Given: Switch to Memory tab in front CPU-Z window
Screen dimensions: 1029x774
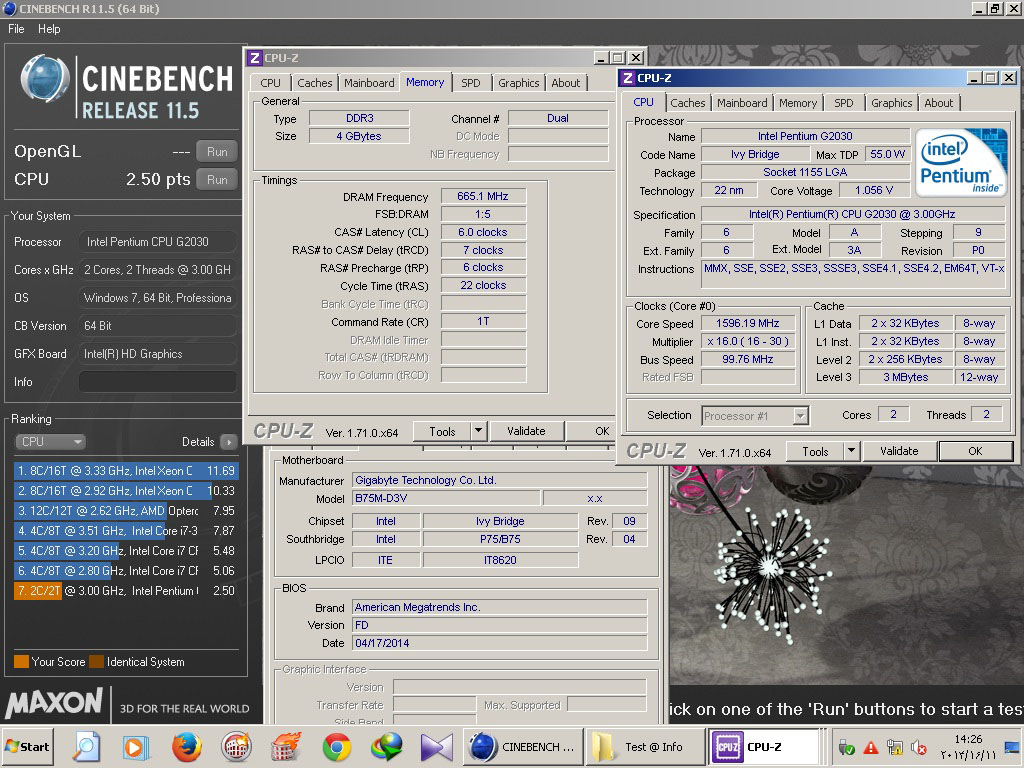Looking at the screenshot, I should (x=797, y=103).
